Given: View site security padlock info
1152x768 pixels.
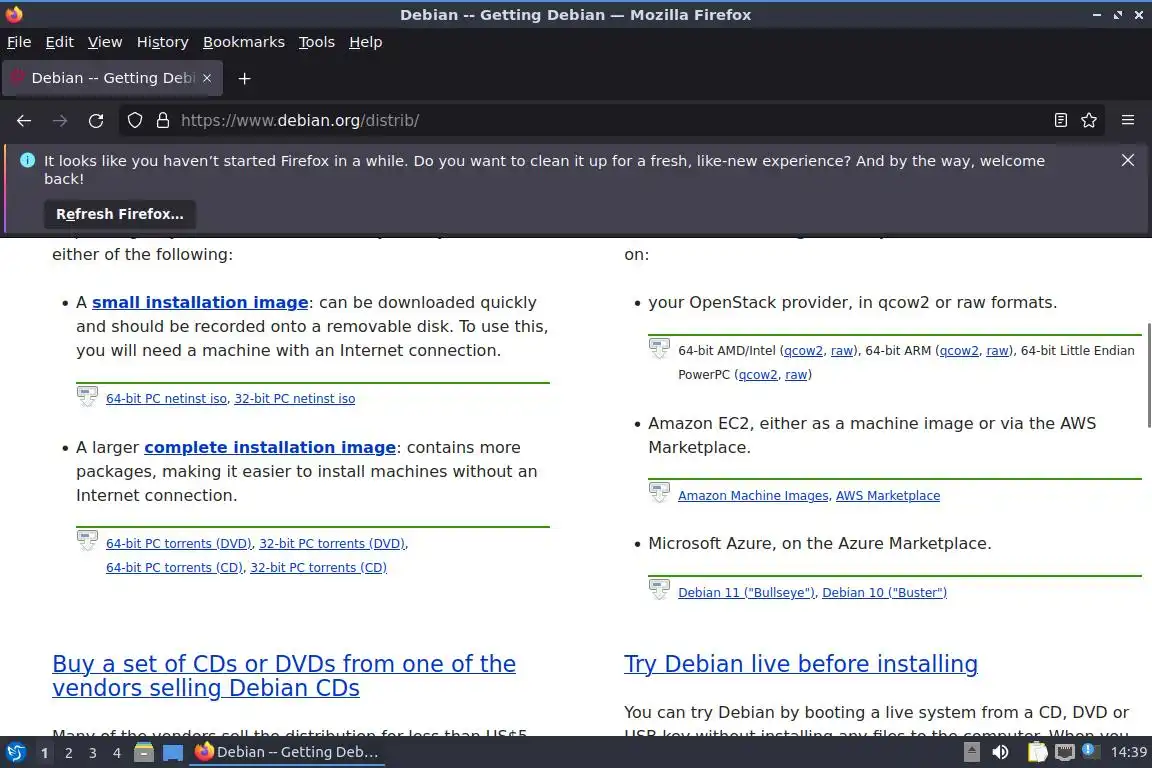Looking at the screenshot, I should [x=163, y=121].
